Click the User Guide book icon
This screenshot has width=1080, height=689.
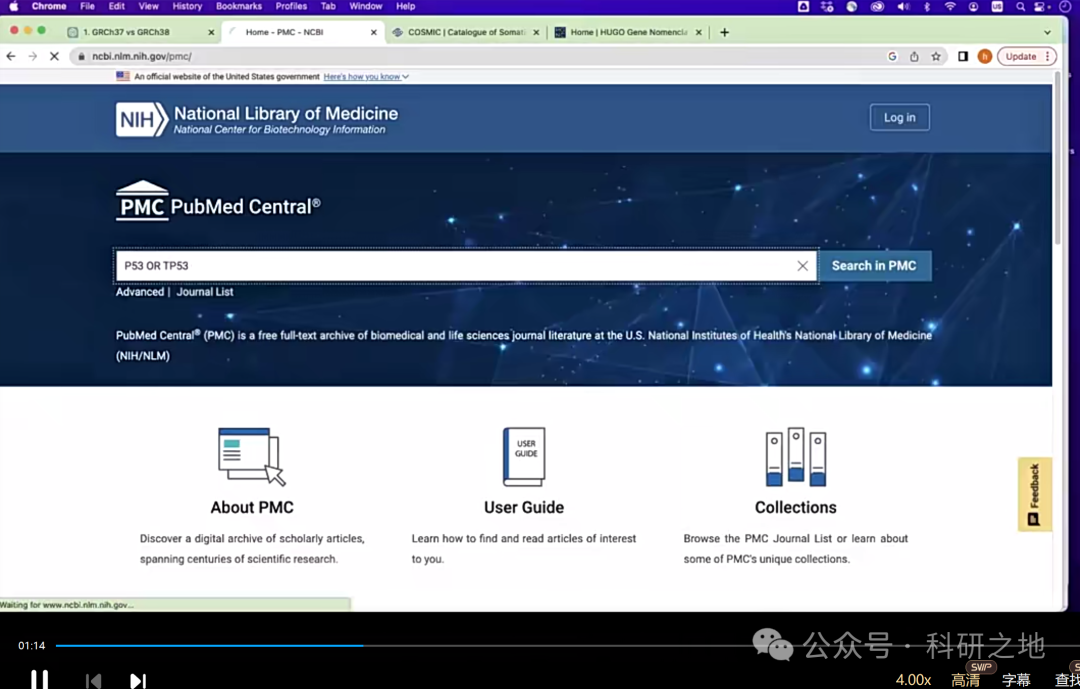[523, 457]
